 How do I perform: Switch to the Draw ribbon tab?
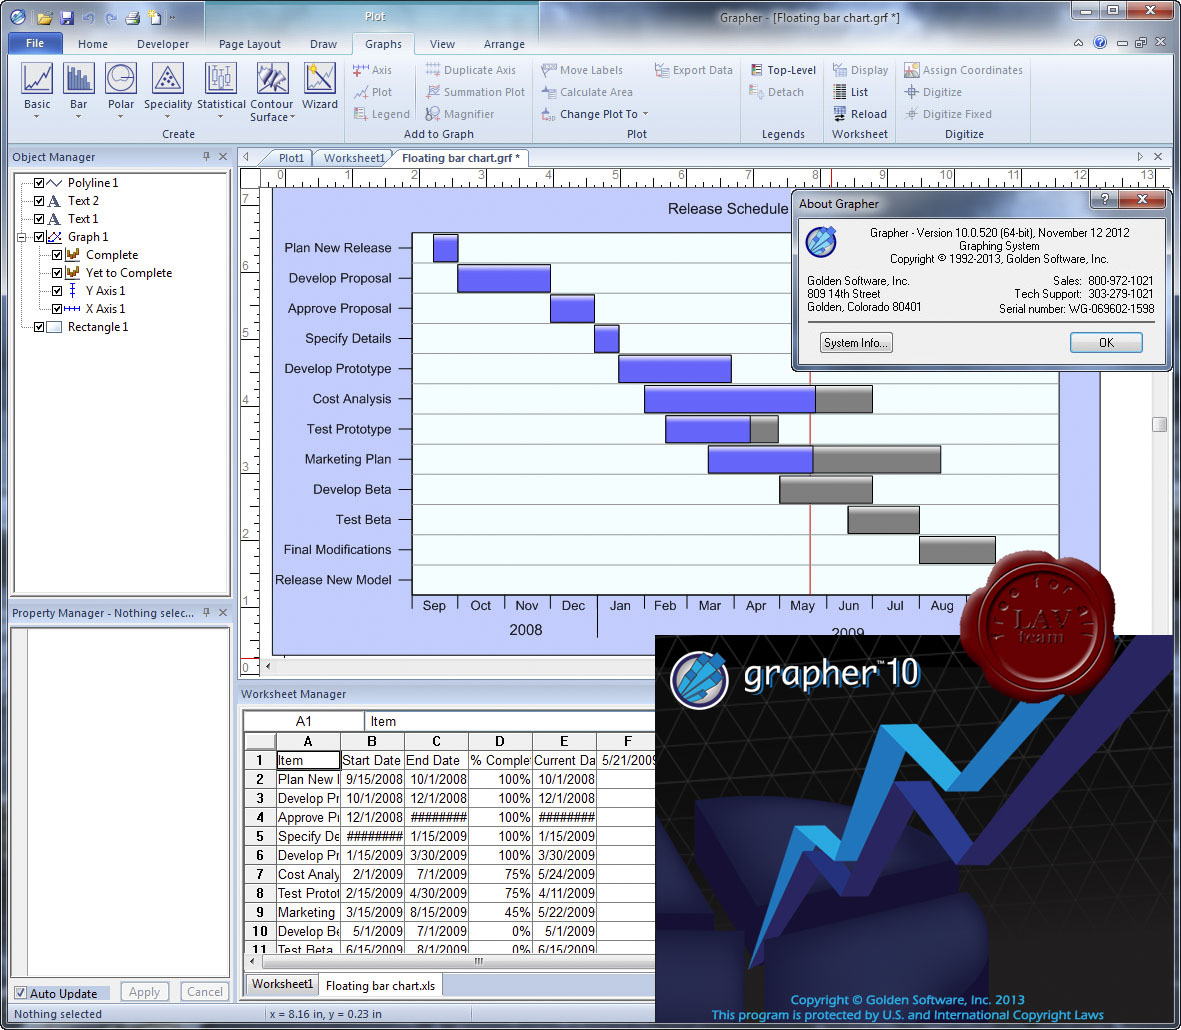pos(323,44)
